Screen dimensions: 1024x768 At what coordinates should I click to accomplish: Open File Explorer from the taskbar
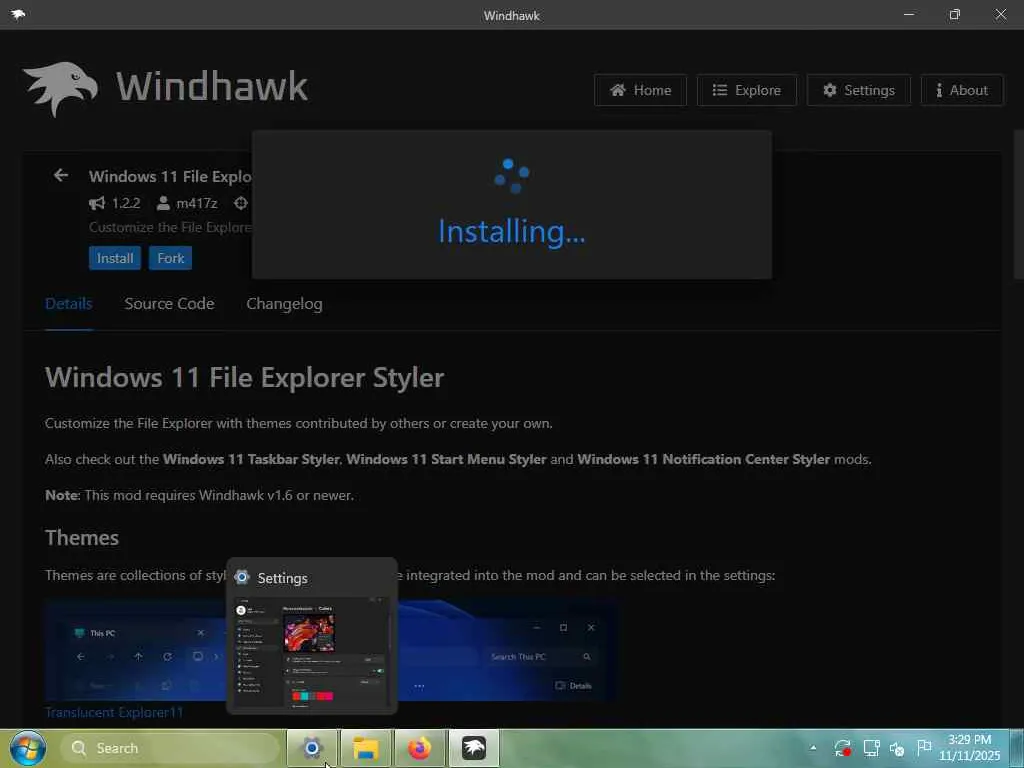pos(366,748)
